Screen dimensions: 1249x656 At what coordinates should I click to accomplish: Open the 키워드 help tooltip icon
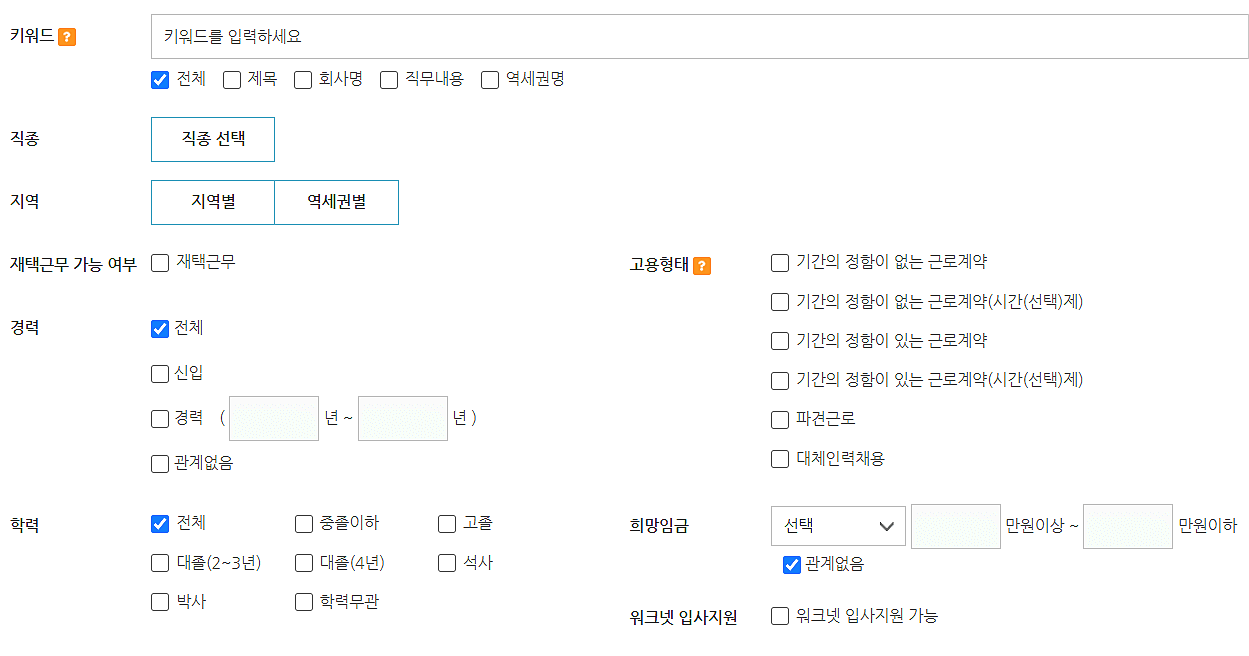65,36
